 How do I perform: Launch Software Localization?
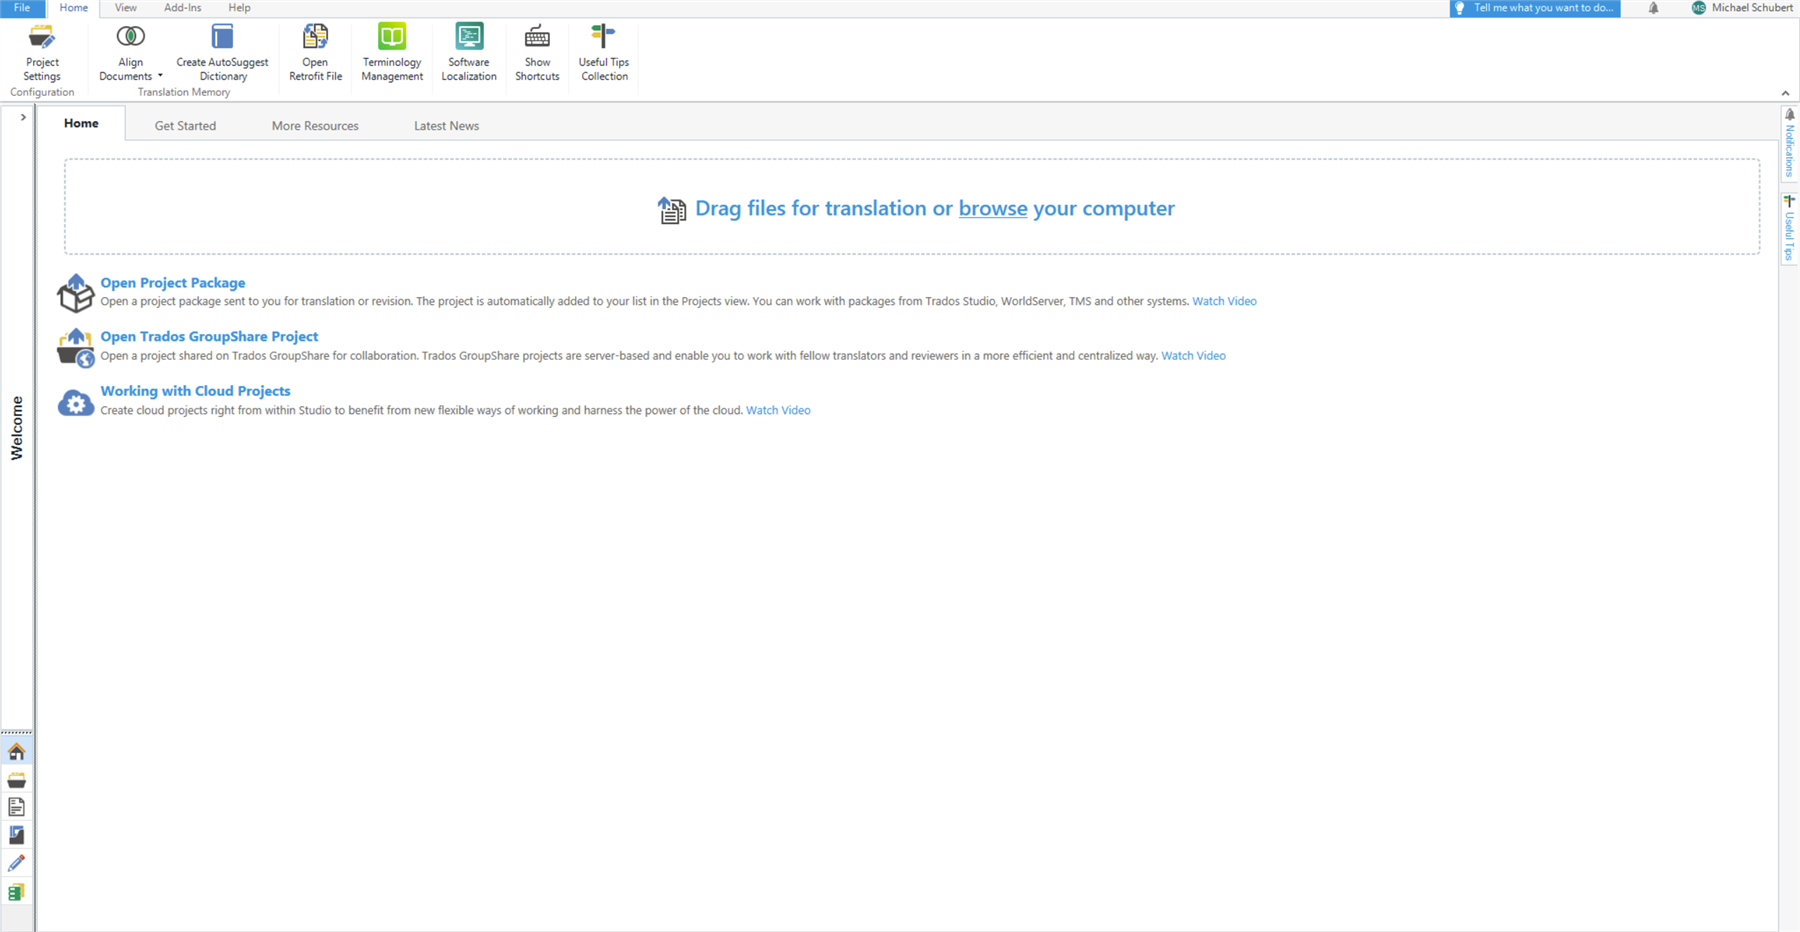(x=469, y=53)
